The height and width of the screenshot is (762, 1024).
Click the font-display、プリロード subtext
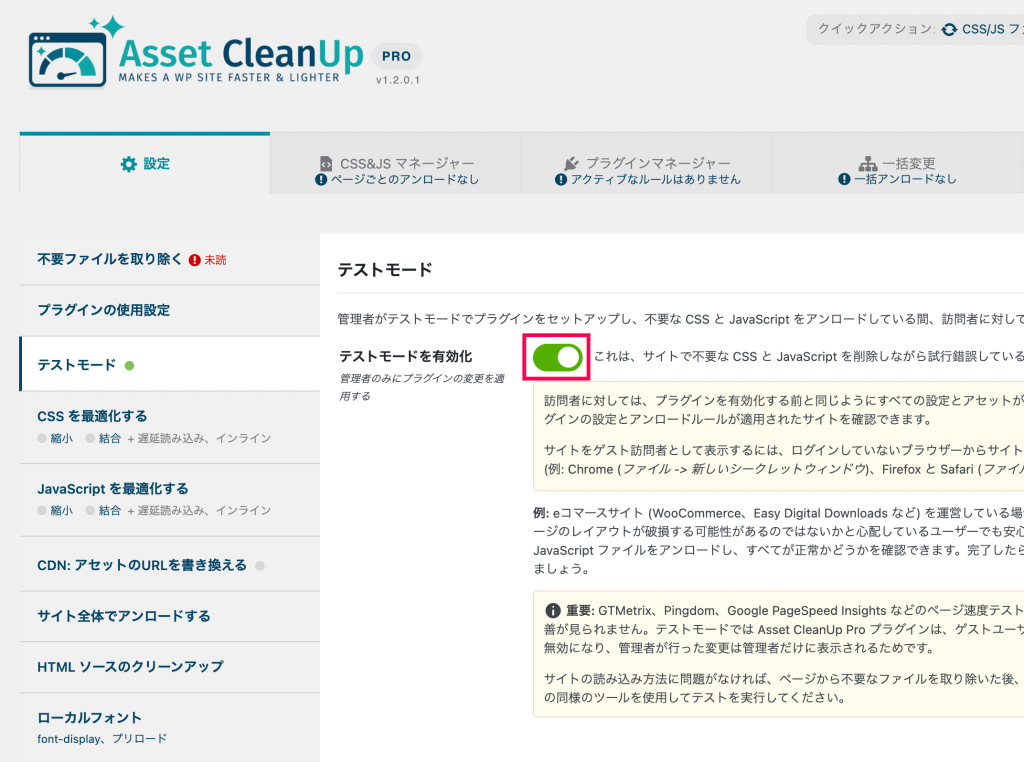102,739
